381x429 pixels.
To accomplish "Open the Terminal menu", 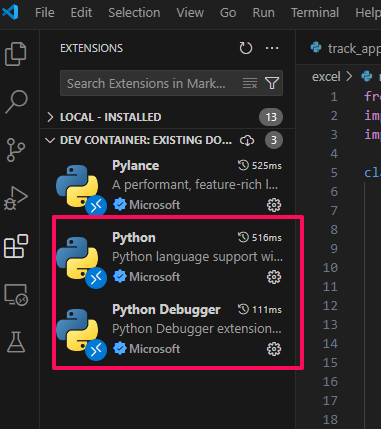I will 315,13.
